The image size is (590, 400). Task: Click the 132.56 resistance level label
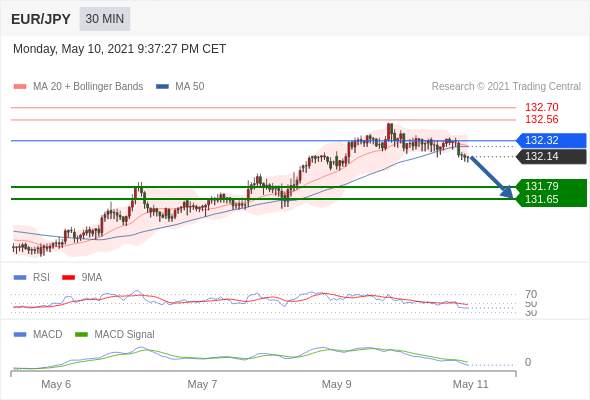click(541, 119)
